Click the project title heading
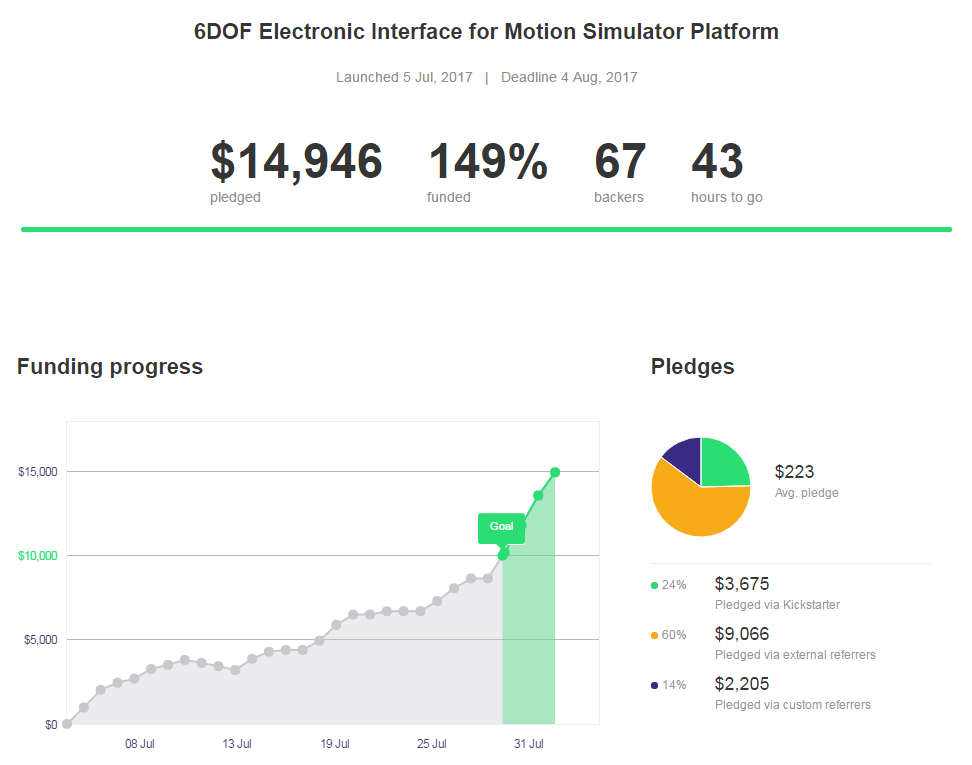972x765 pixels. tap(486, 32)
